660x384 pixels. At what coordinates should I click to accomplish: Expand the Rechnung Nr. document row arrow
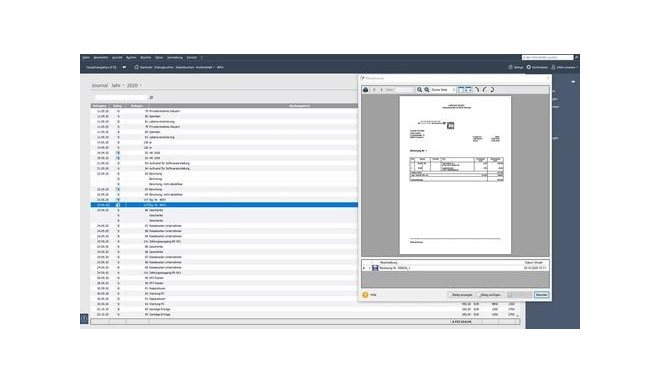(364, 268)
